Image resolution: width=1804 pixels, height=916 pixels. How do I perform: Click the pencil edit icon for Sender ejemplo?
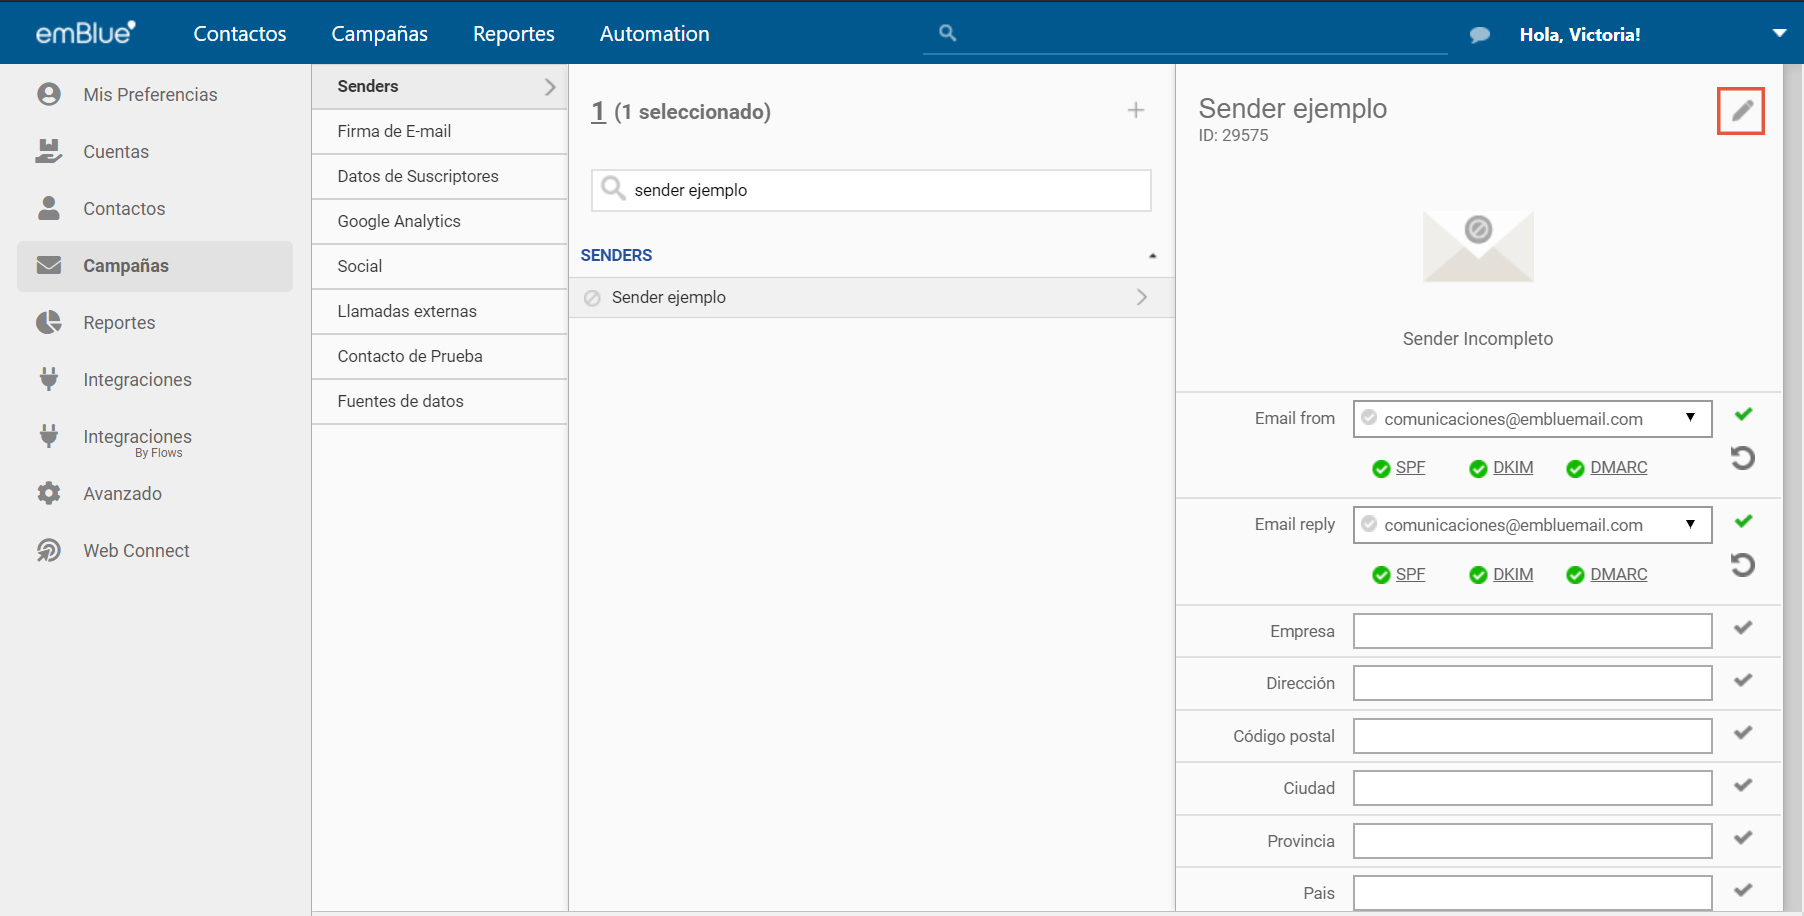[1741, 111]
